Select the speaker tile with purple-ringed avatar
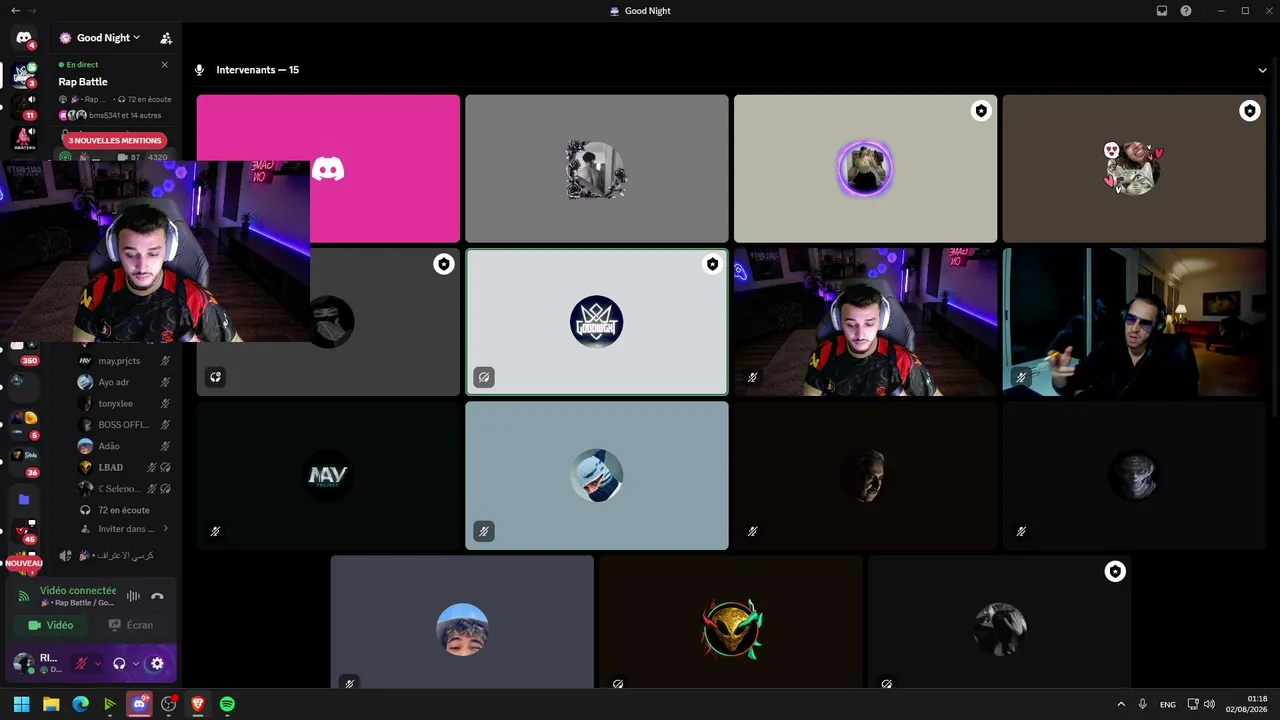Image resolution: width=1280 pixels, height=720 pixels. (865, 168)
